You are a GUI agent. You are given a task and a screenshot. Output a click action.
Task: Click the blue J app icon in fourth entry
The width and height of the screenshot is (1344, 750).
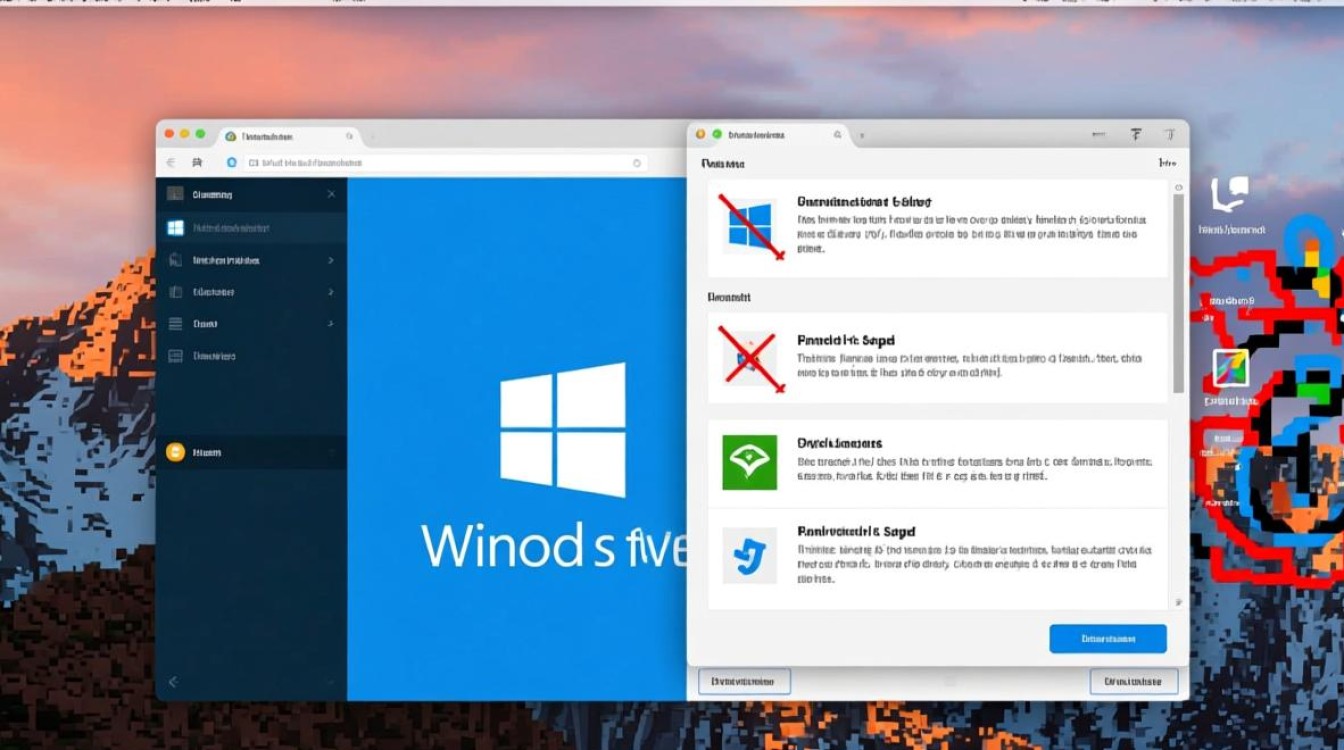748,556
